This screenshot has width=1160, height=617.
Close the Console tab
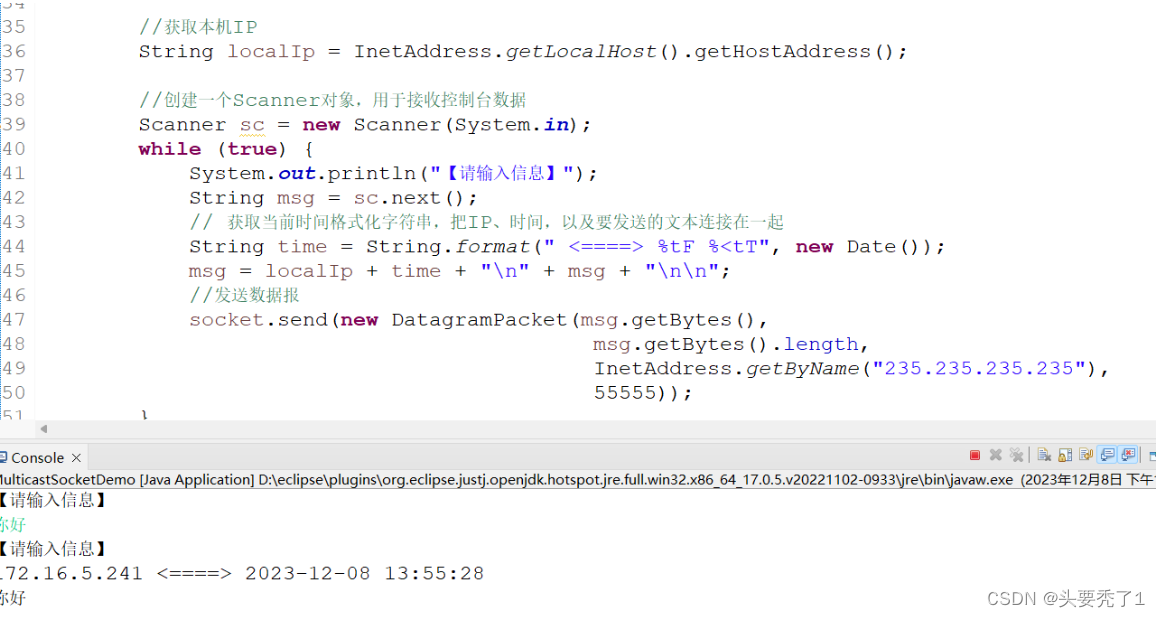[76, 458]
